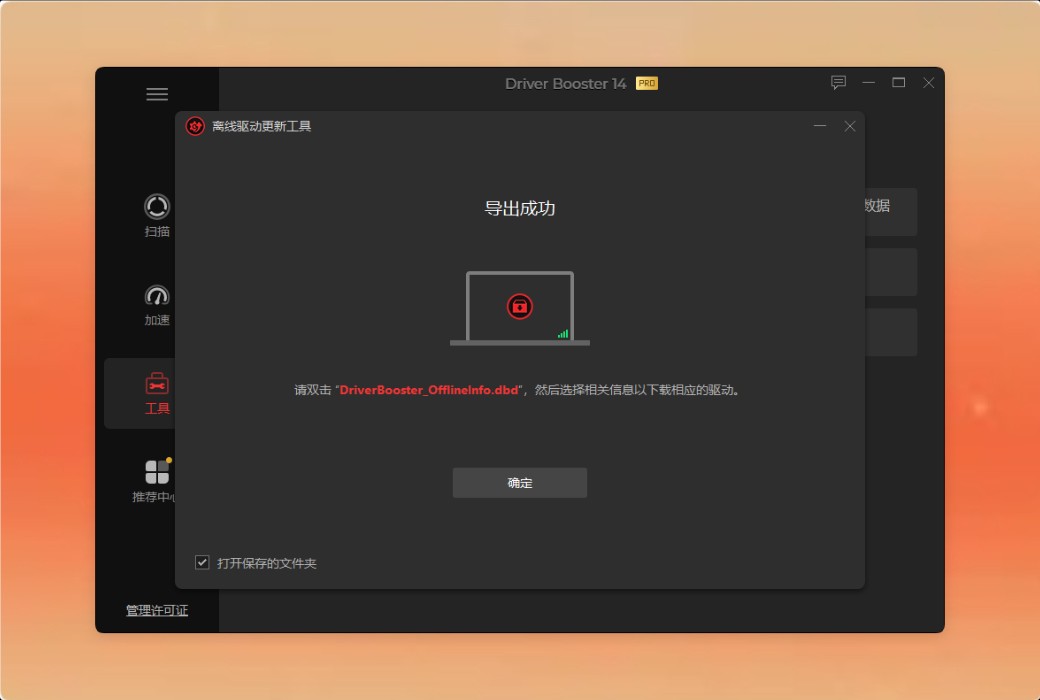This screenshot has width=1040, height=700.
Task: Click the red Driver Booster logo in dialog
Action: tap(195, 126)
